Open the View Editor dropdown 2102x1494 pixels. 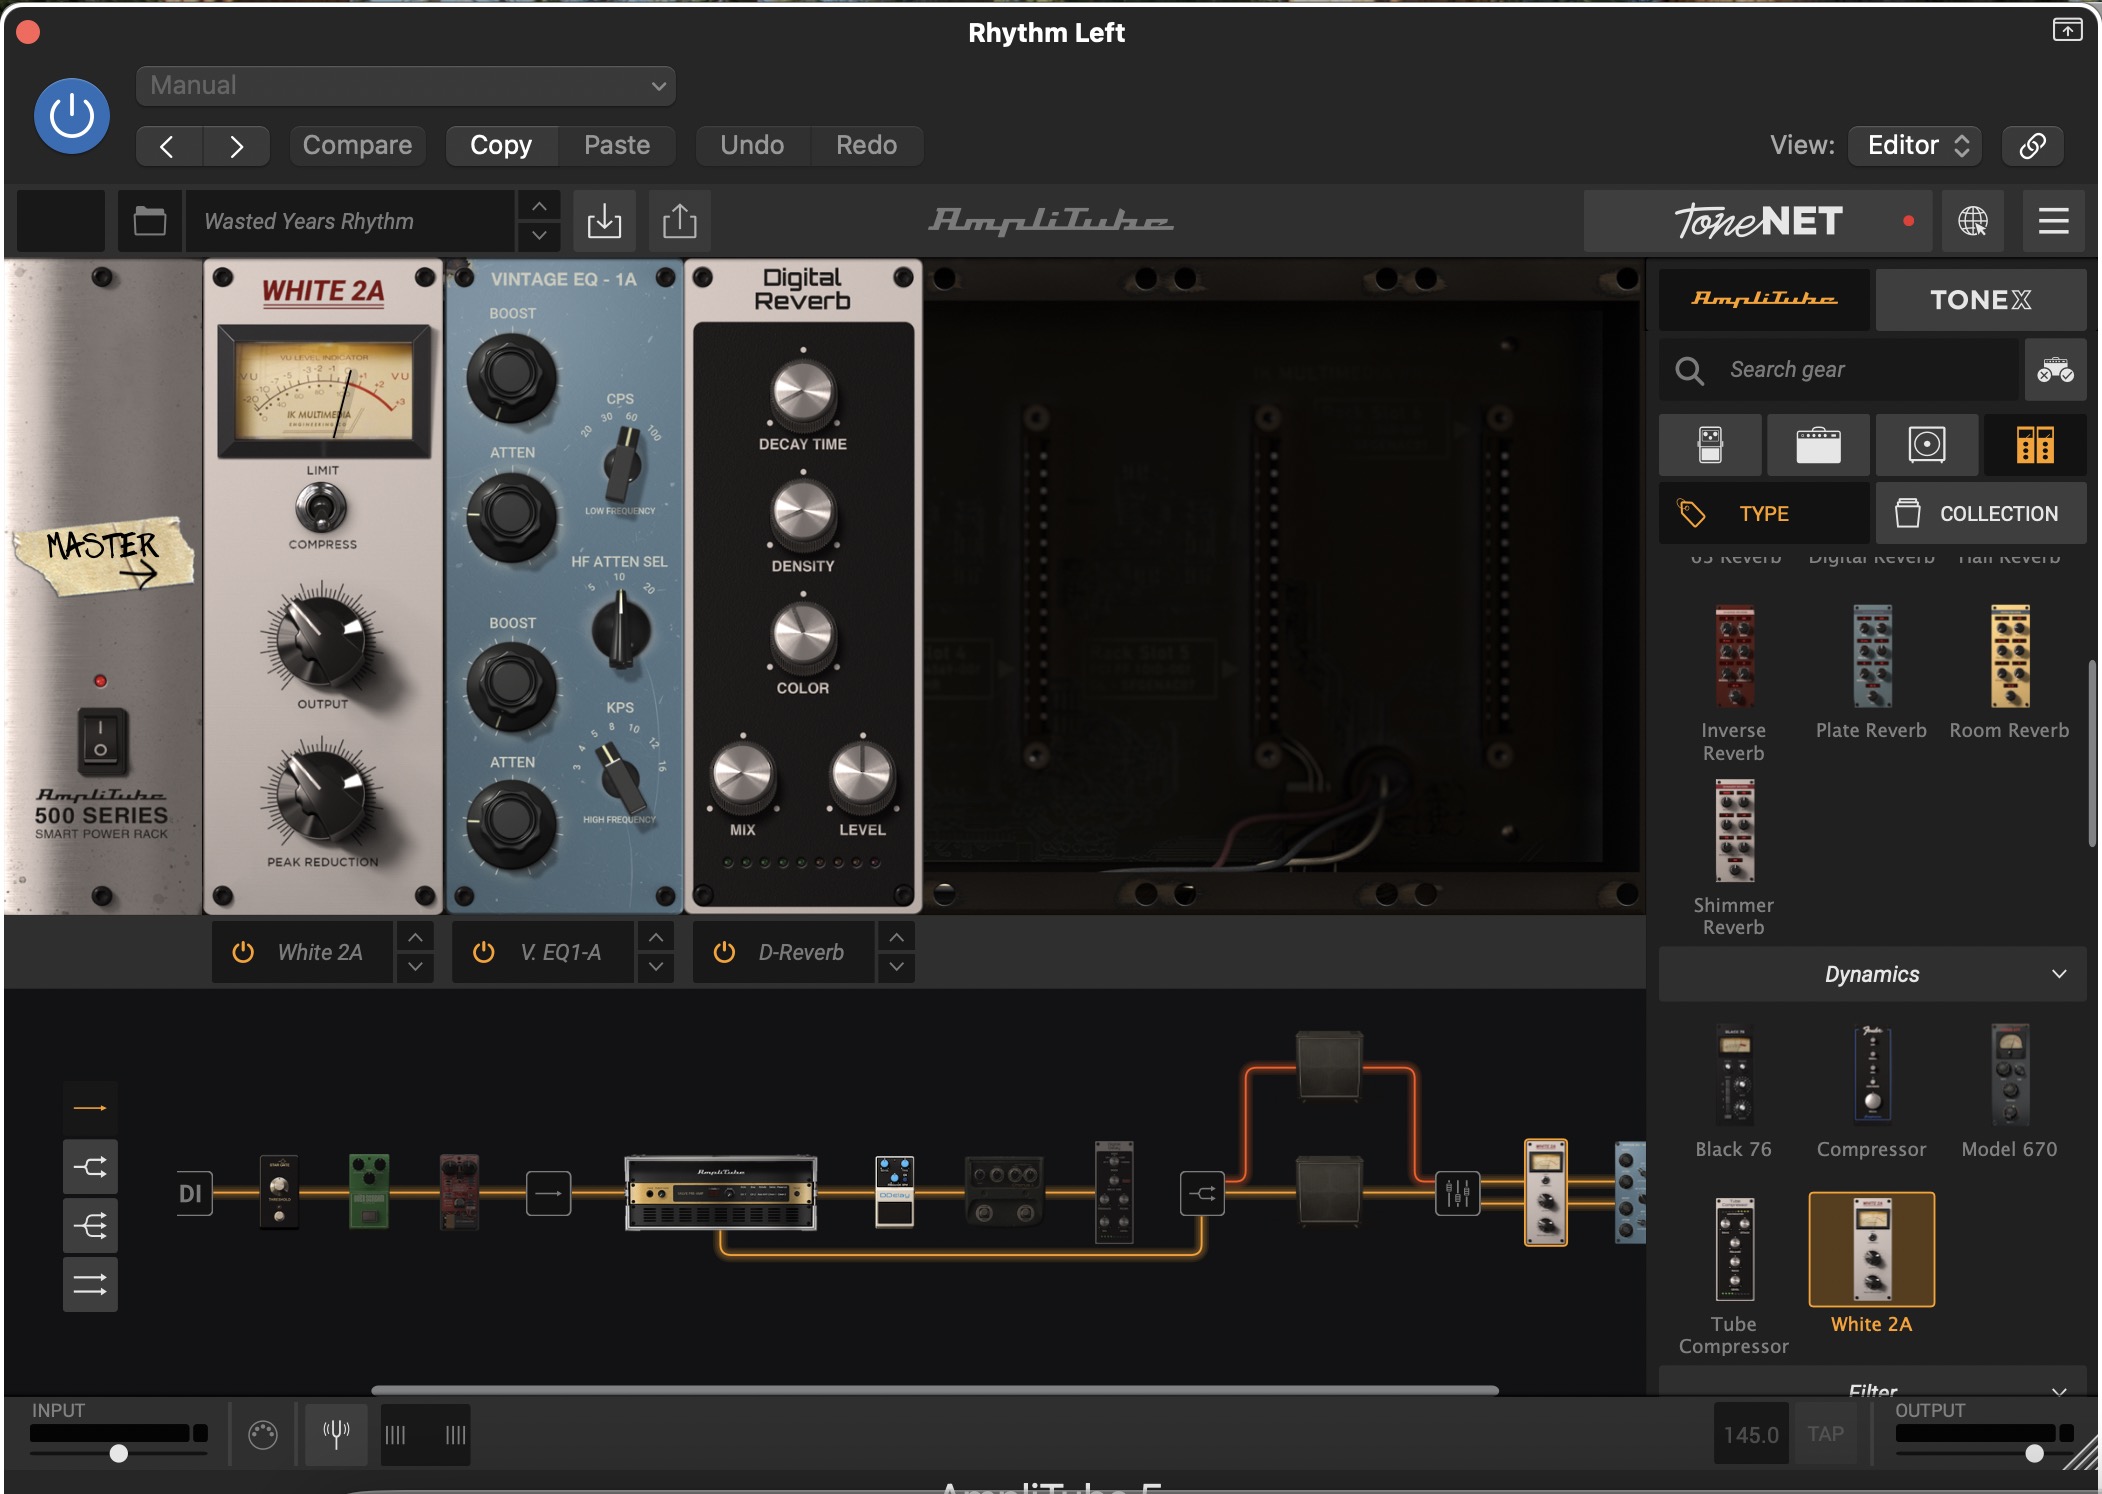click(x=1916, y=146)
